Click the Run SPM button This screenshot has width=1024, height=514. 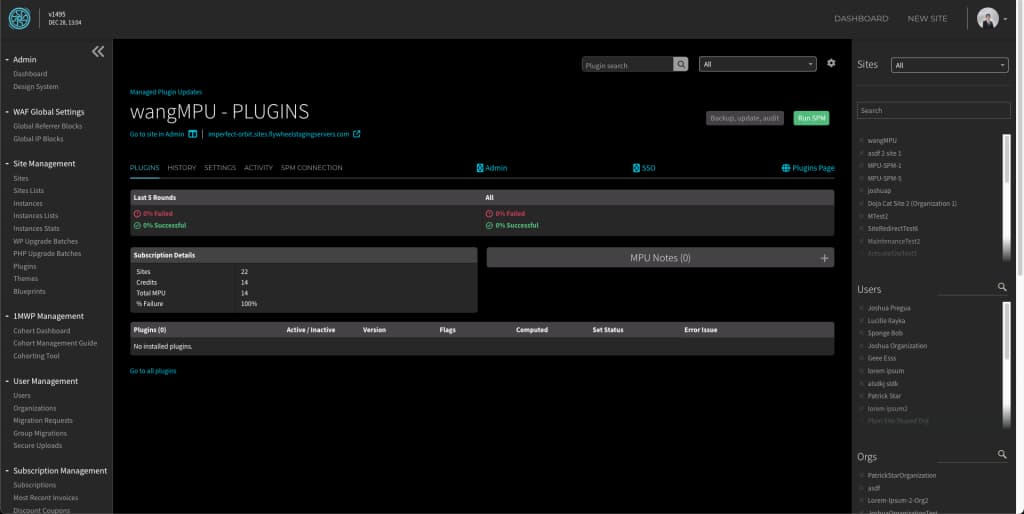(811, 118)
